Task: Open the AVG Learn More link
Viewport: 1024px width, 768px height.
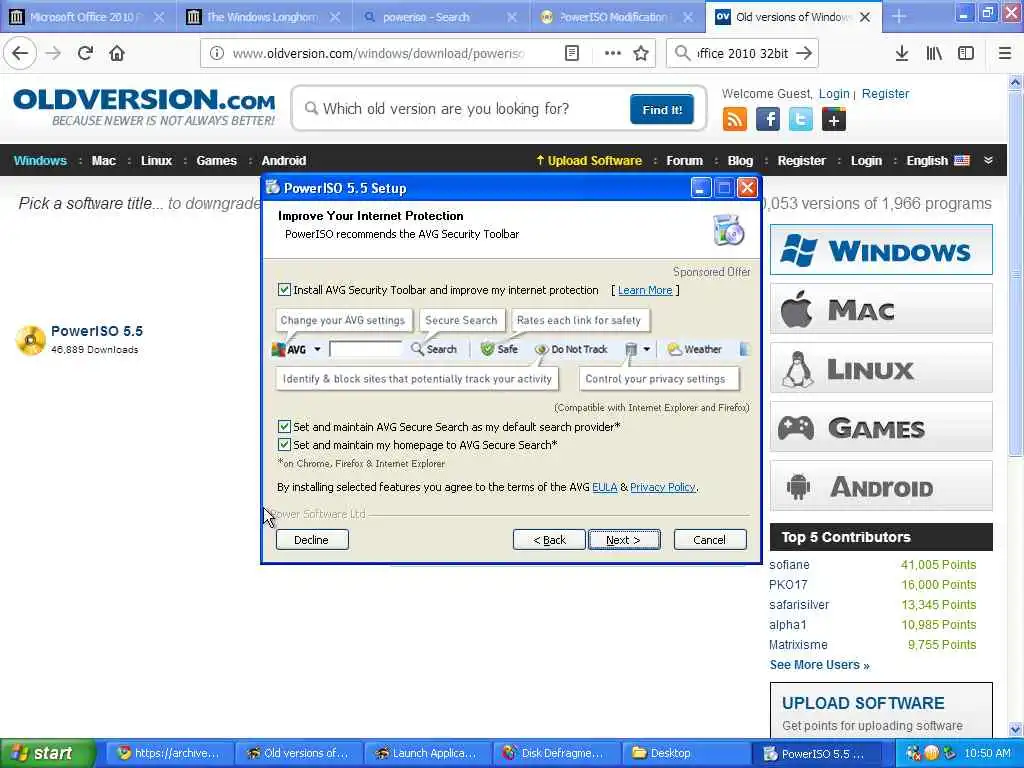Action: coord(645,290)
